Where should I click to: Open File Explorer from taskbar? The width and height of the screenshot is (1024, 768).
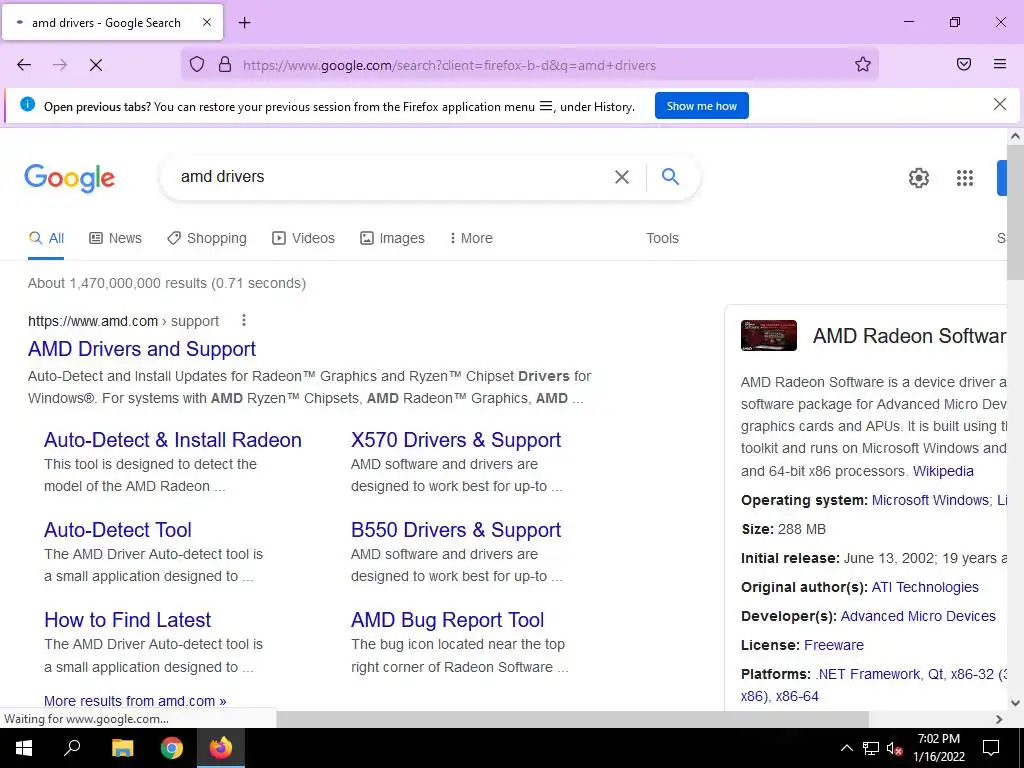(x=122, y=748)
